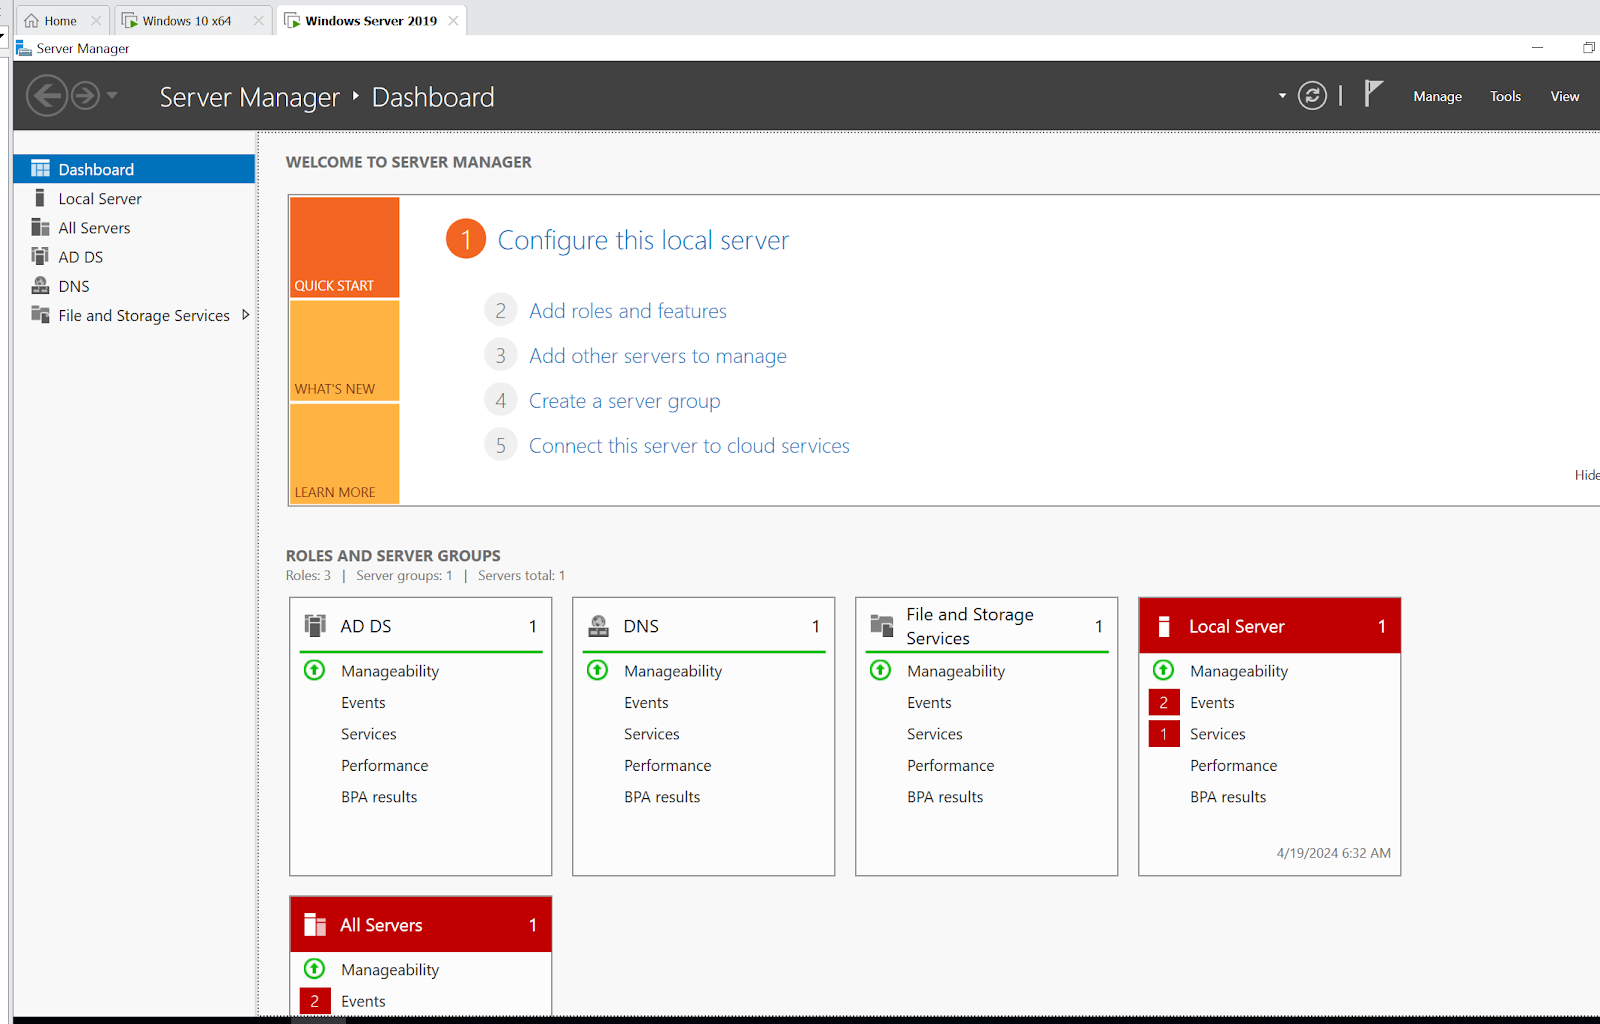Open Services under AD DS tile
Viewport: 1600px width, 1024px height.
[368, 734]
